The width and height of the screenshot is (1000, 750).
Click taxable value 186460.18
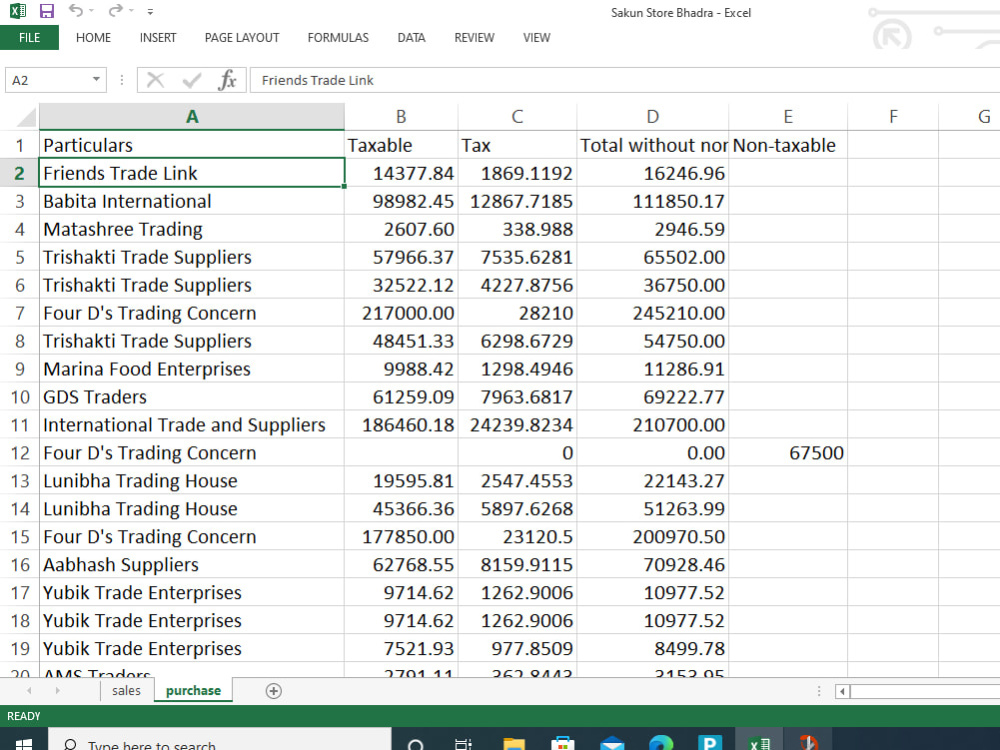coord(401,425)
